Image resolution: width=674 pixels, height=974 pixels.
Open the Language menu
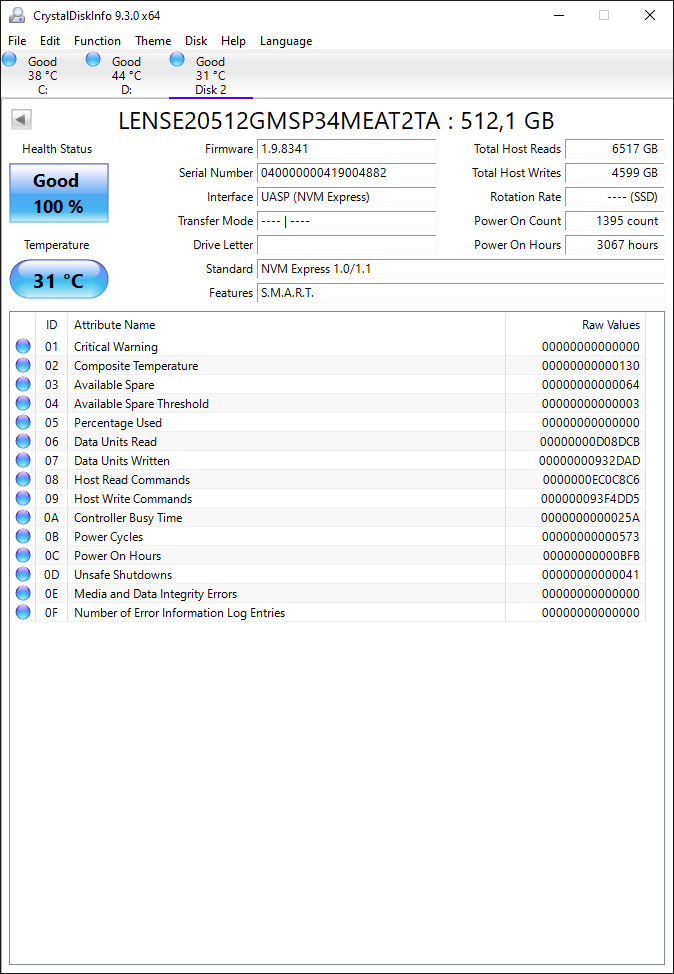pos(286,41)
